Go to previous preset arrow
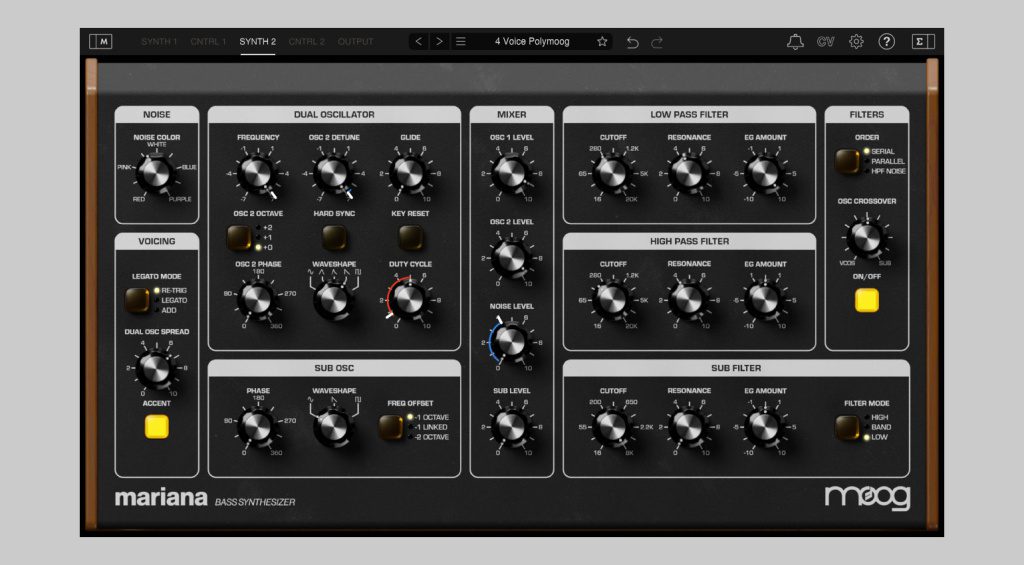The width and height of the screenshot is (1024, 565). click(419, 41)
